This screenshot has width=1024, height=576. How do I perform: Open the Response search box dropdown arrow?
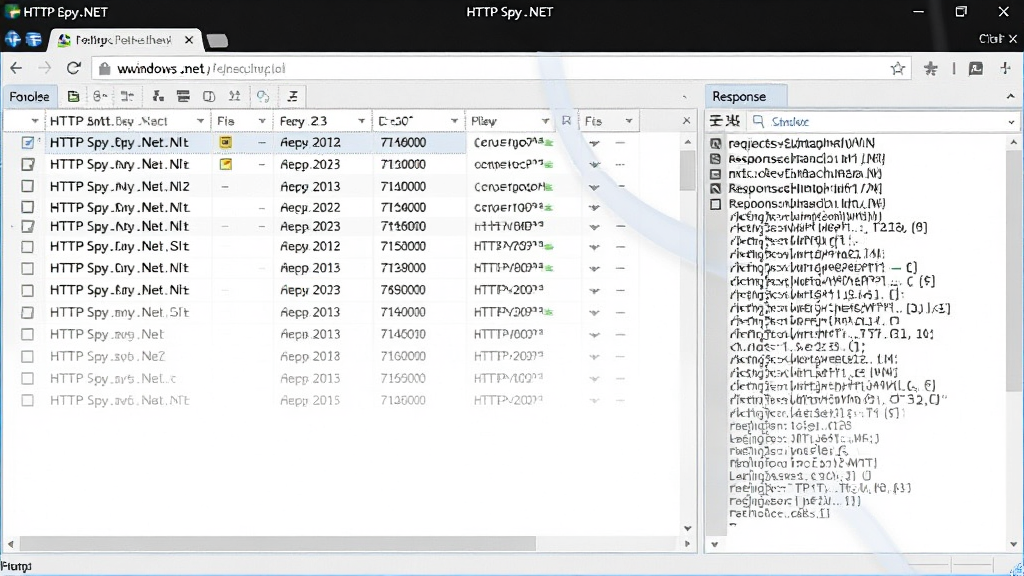pyautogui.click(x=1011, y=122)
